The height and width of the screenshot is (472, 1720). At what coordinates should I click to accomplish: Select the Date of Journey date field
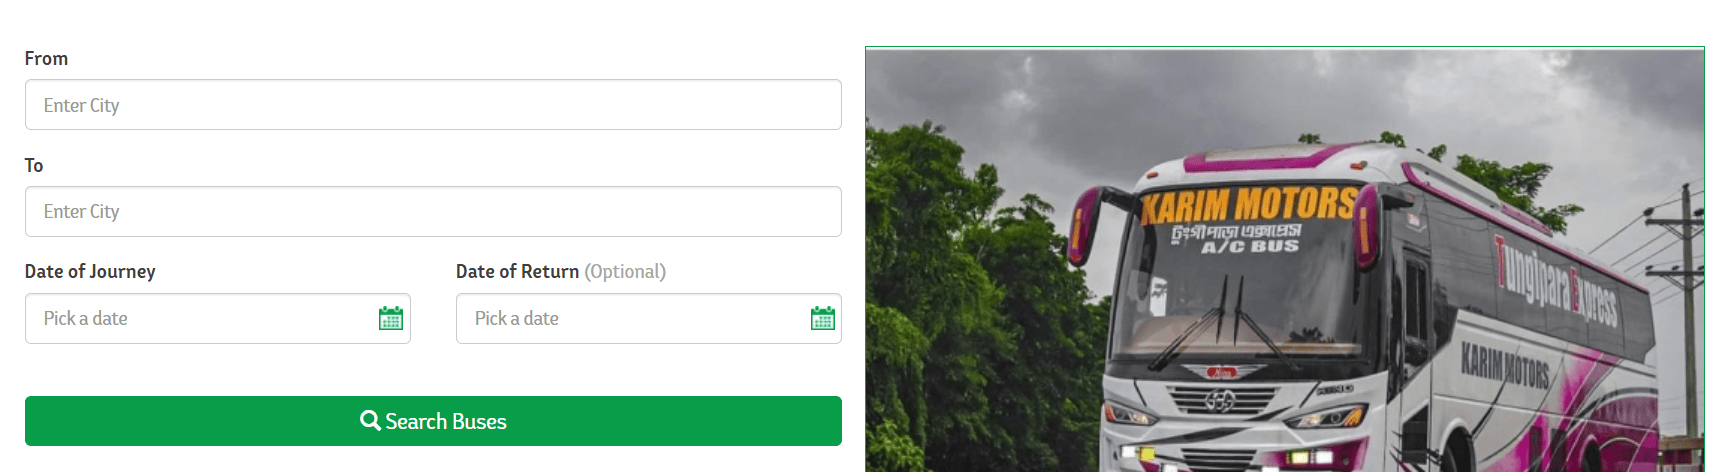tap(218, 318)
